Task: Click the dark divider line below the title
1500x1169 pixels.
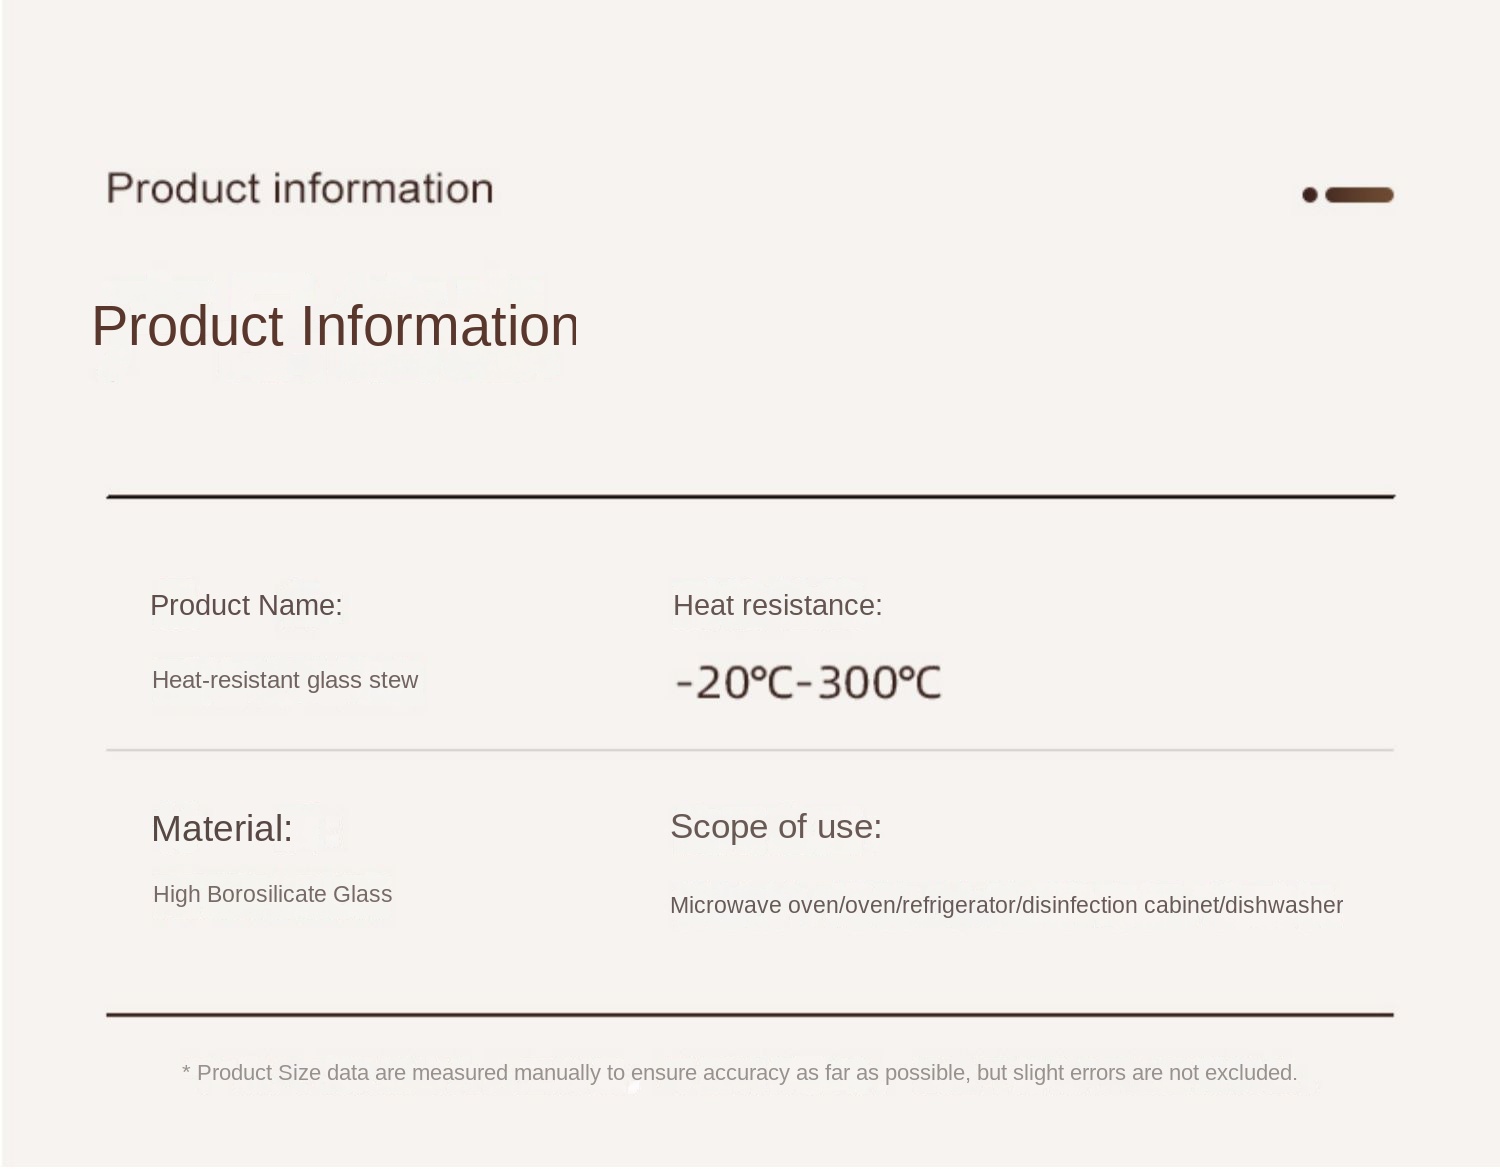Action: tap(750, 496)
